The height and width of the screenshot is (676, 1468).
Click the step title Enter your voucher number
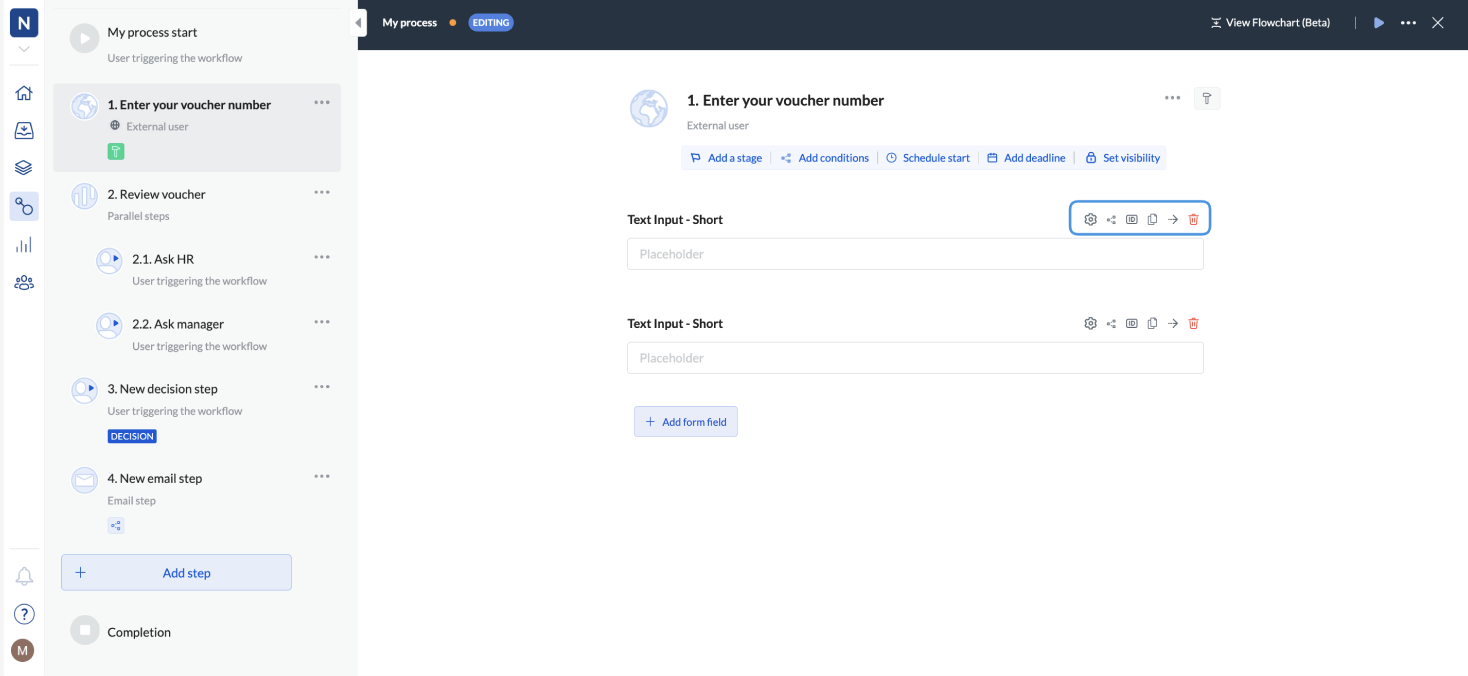[x=785, y=100]
